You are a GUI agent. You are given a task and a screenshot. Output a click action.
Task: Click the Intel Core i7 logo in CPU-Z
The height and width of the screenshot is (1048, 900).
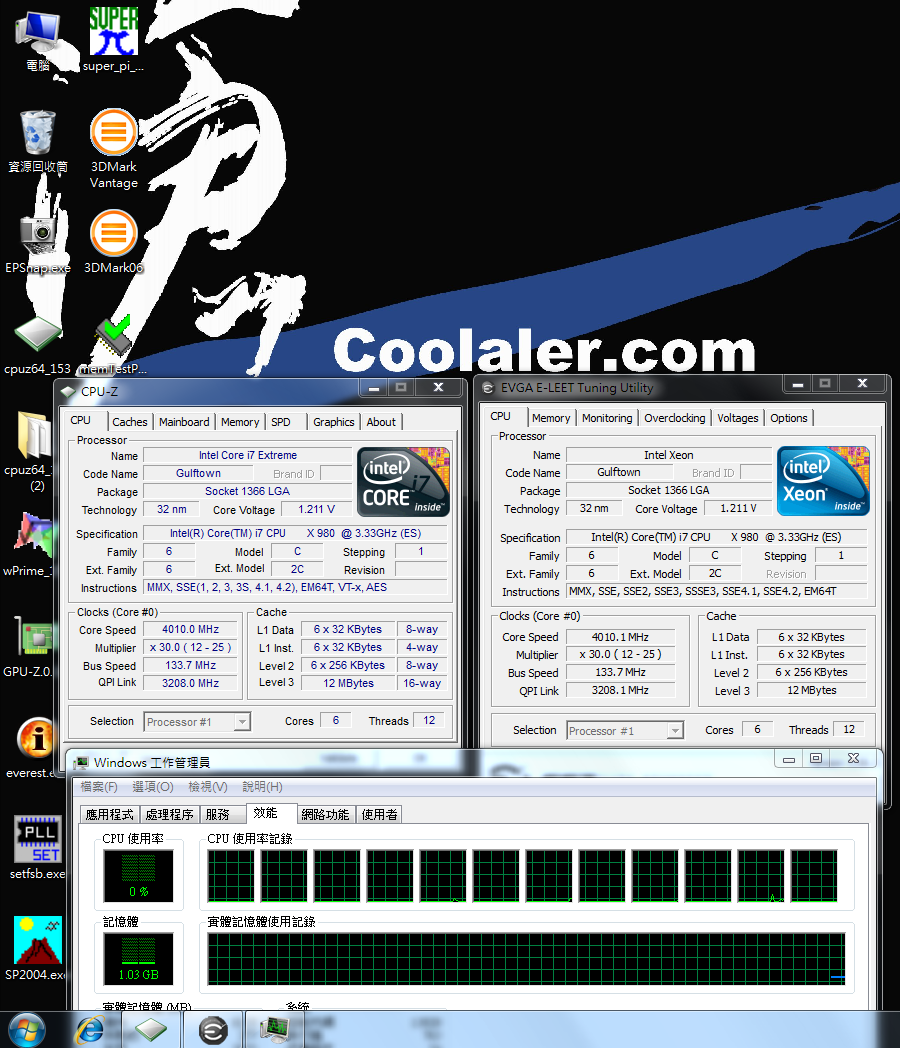point(404,482)
